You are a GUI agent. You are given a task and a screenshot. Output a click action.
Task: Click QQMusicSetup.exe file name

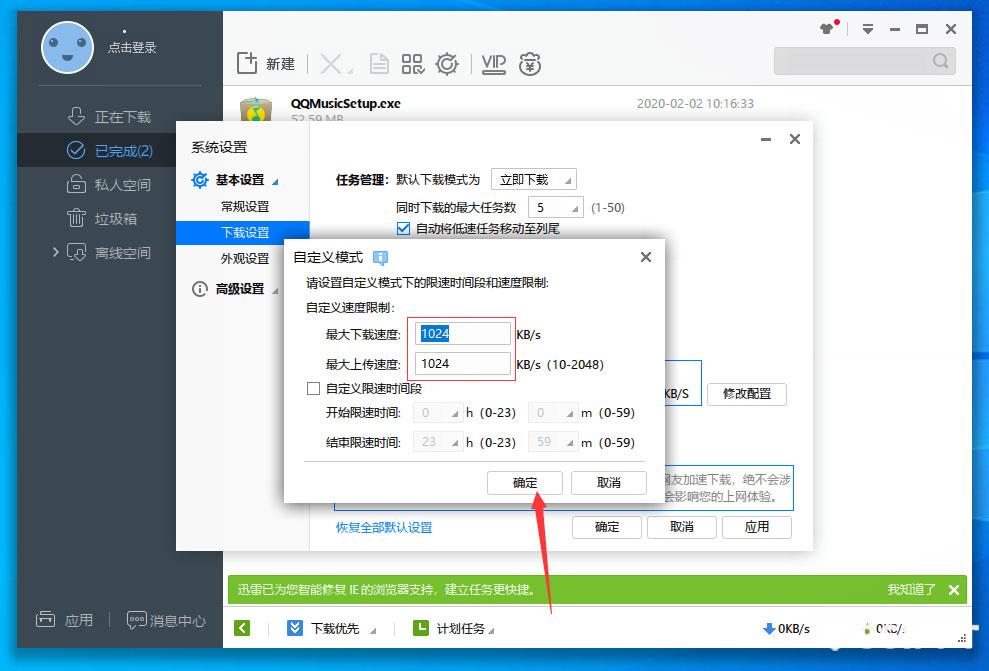point(346,103)
